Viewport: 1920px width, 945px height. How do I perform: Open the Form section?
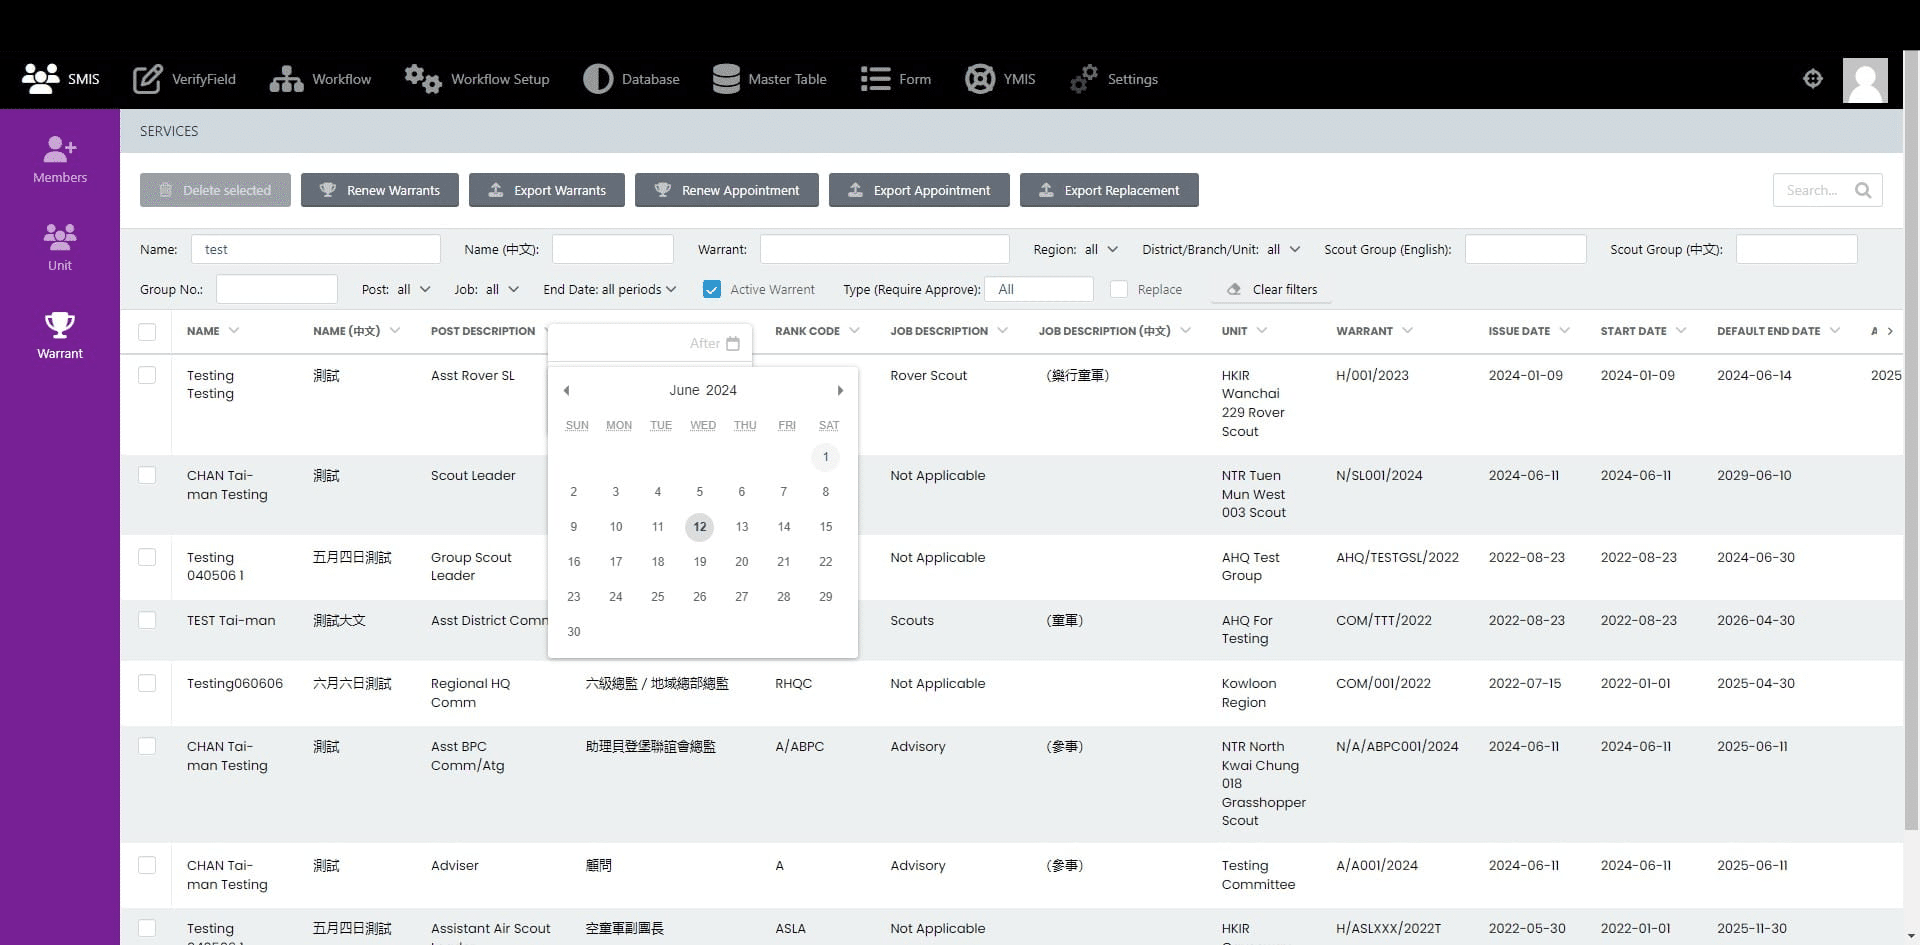click(x=895, y=79)
